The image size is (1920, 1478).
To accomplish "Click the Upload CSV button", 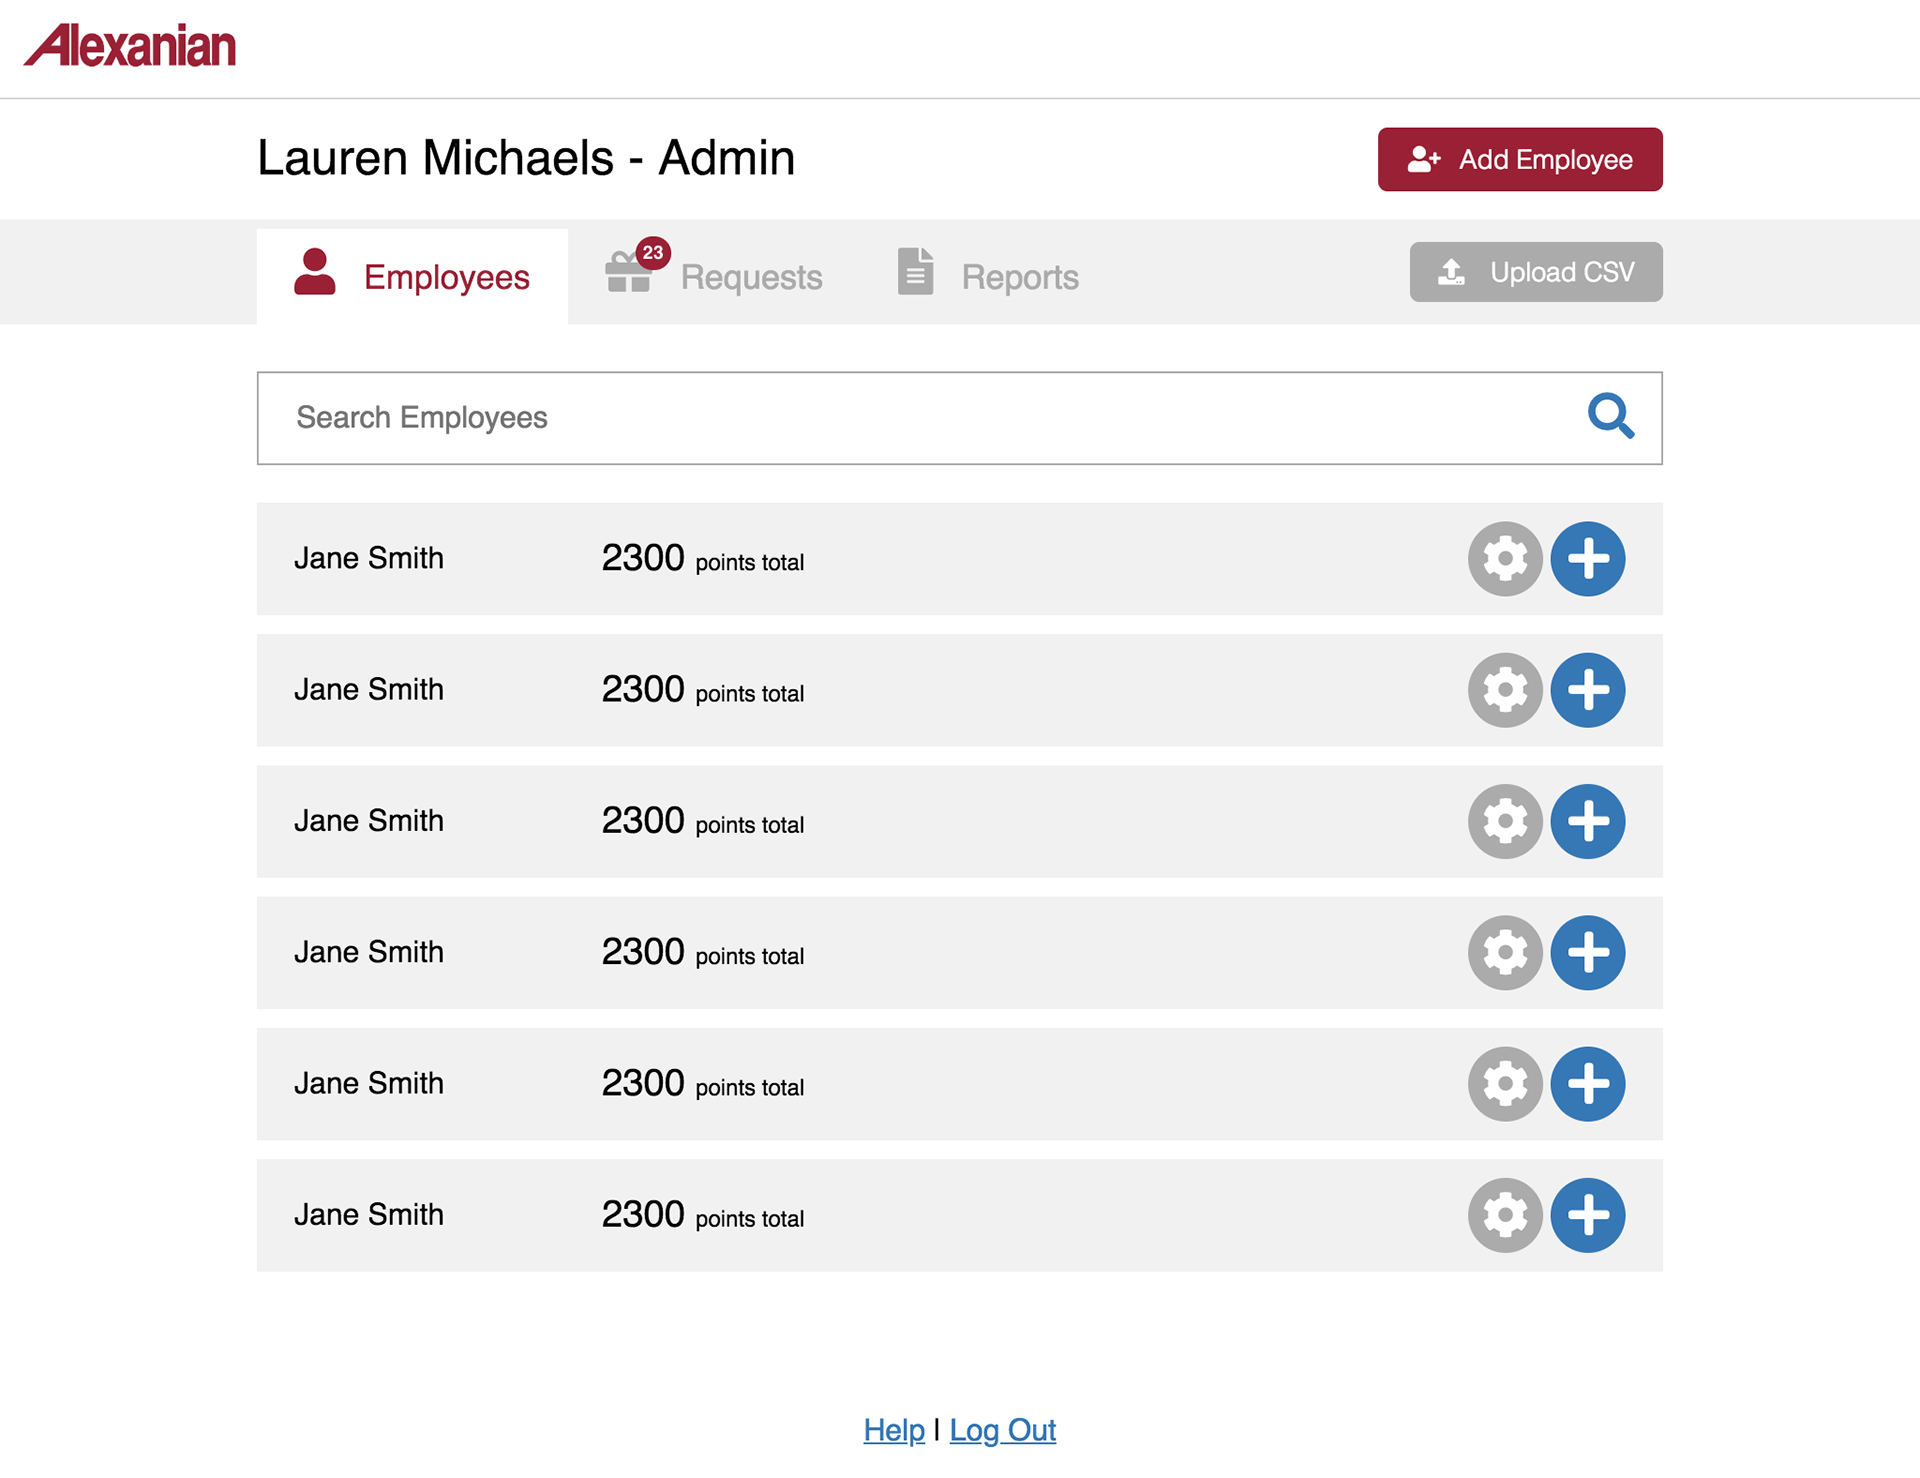I will click(x=1535, y=272).
